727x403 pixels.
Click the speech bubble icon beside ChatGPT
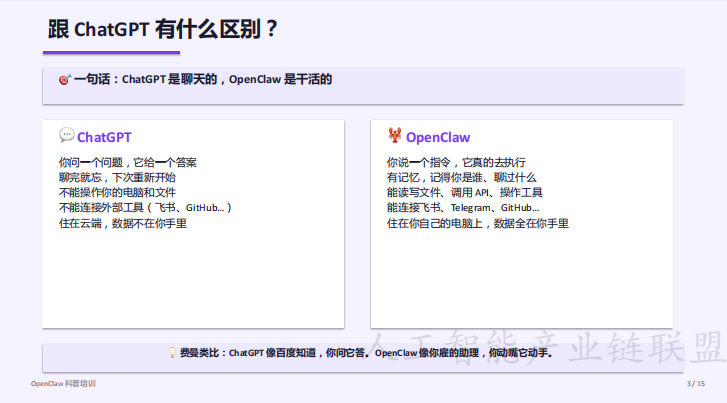pos(66,136)
